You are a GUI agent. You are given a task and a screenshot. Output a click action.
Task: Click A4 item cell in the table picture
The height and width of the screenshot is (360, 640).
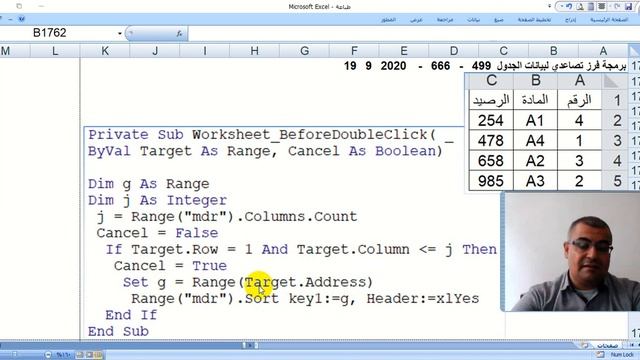pos(535,141)
